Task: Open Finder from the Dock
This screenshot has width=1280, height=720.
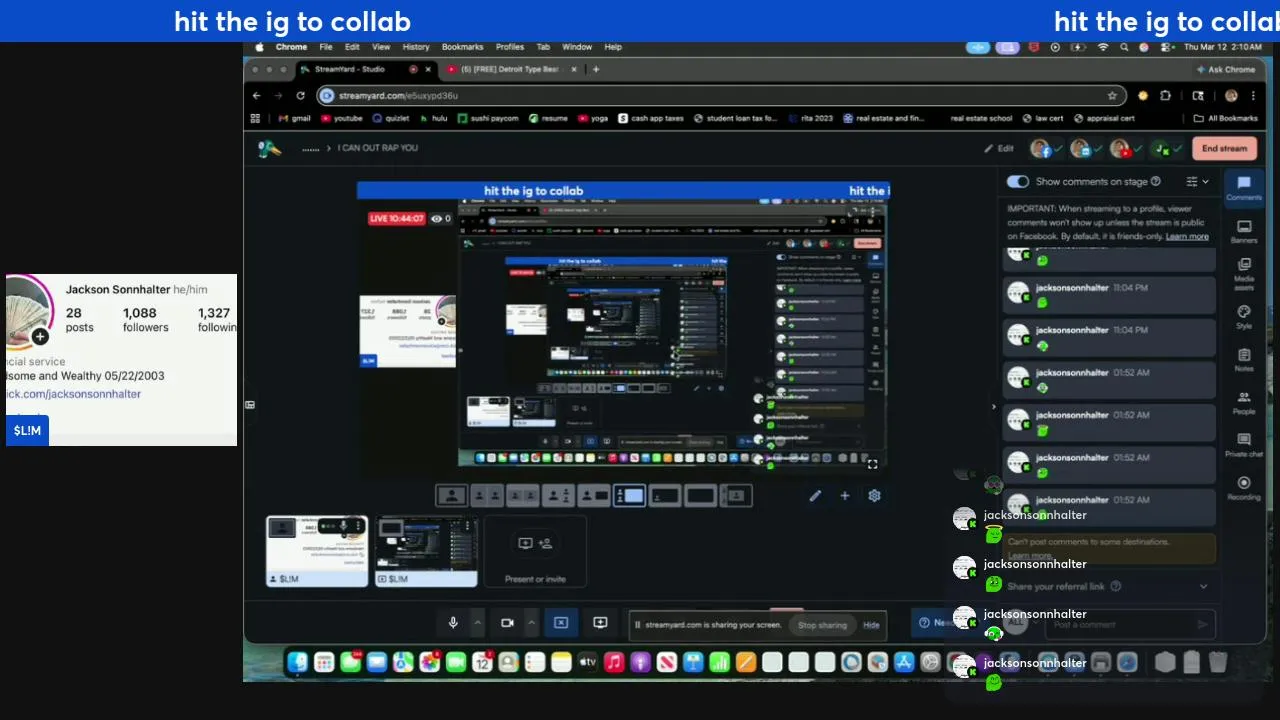Action: coord(298,662)
